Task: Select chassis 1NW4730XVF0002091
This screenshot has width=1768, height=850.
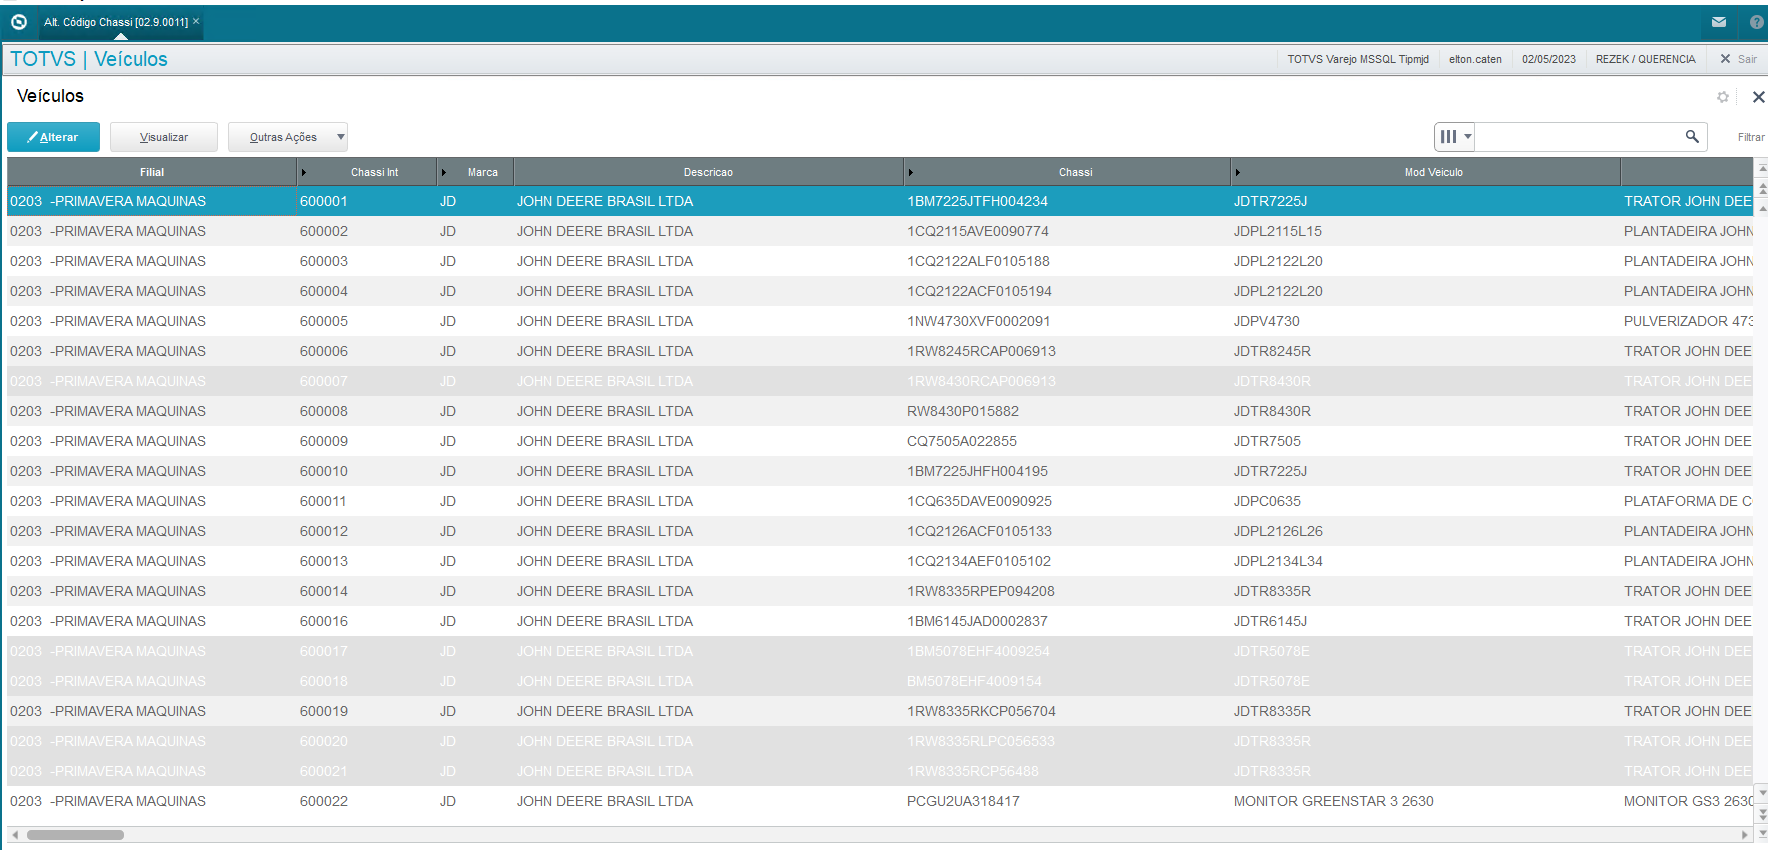Action: pyautogui.click(x=978, y=321)
